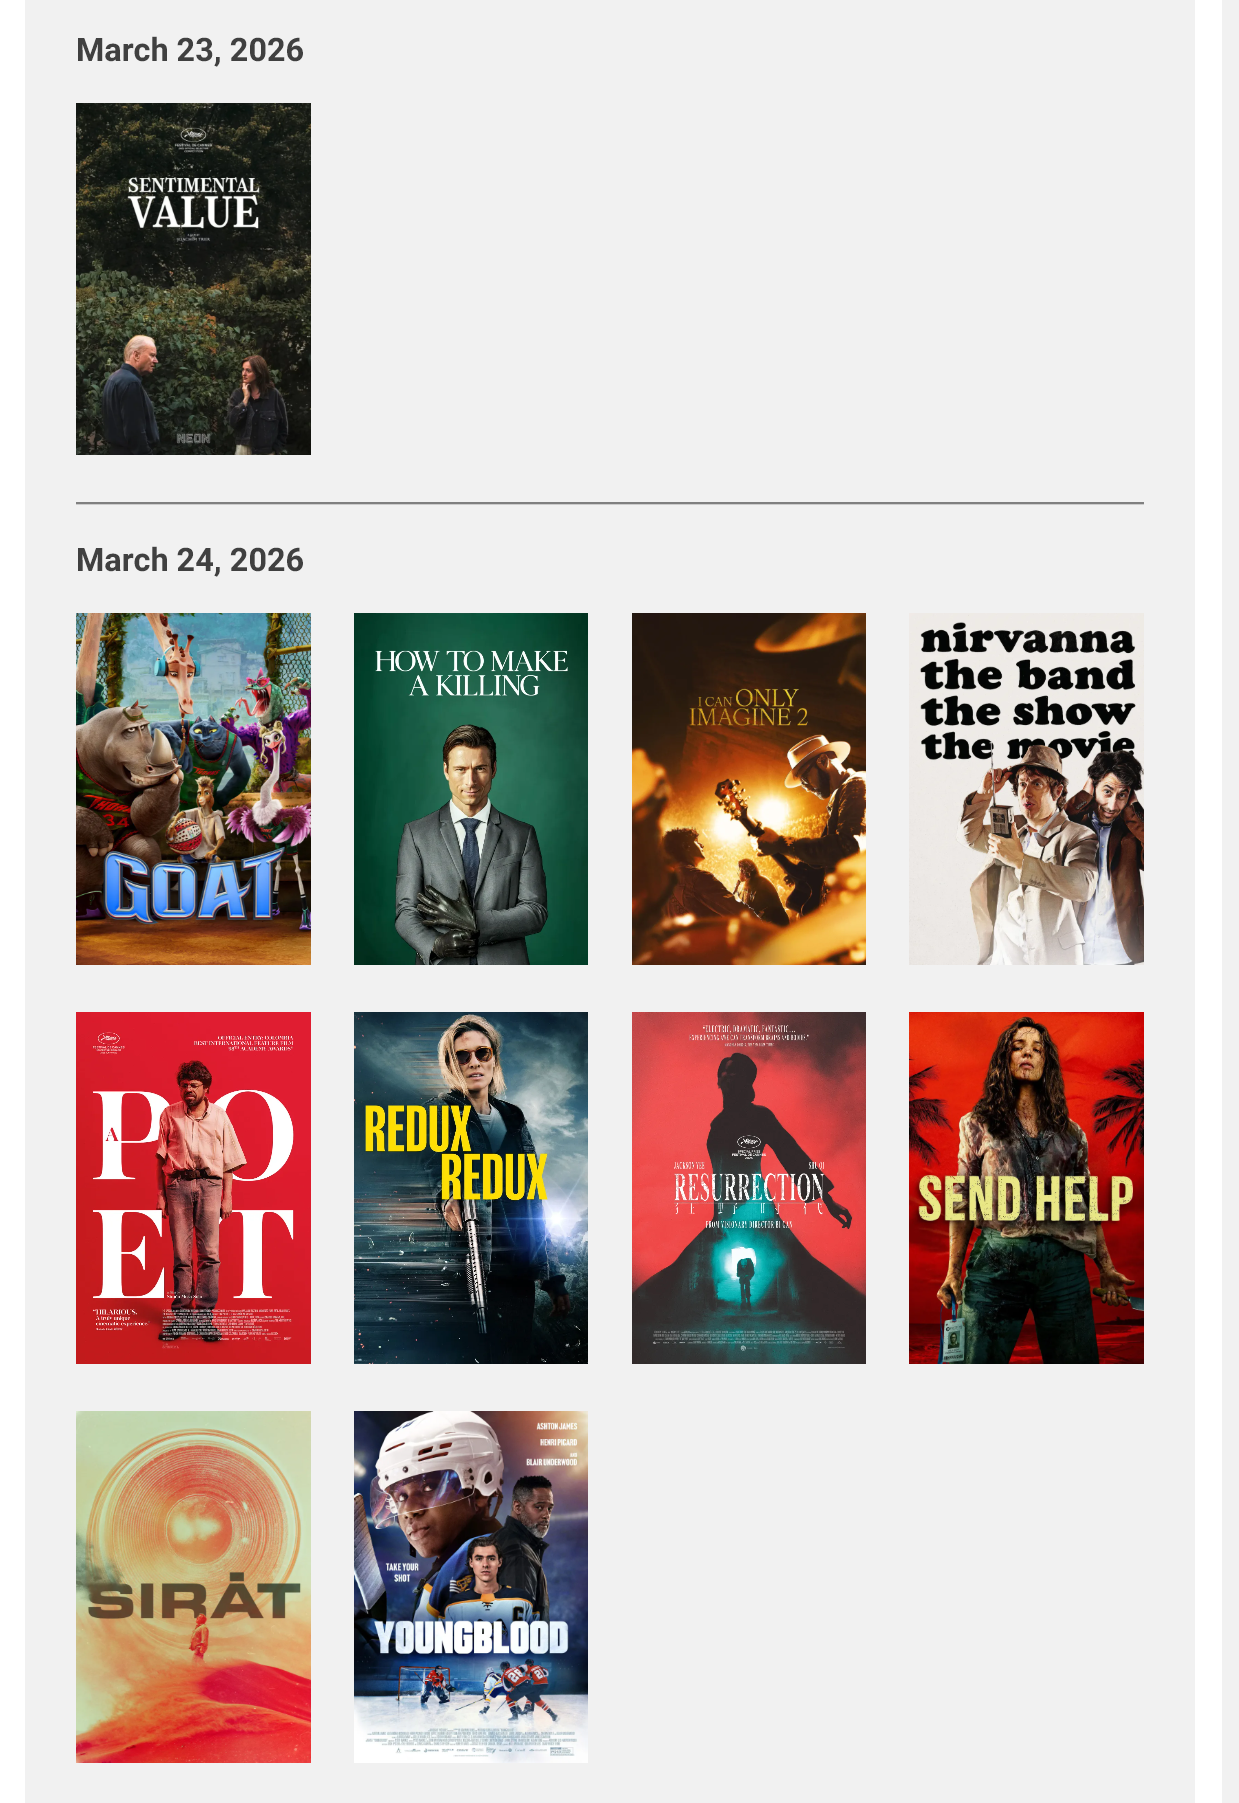Screen dimensions: 1239x1803
Task: Open the Resurrection poster
Action: click(x=749, y=1188)
